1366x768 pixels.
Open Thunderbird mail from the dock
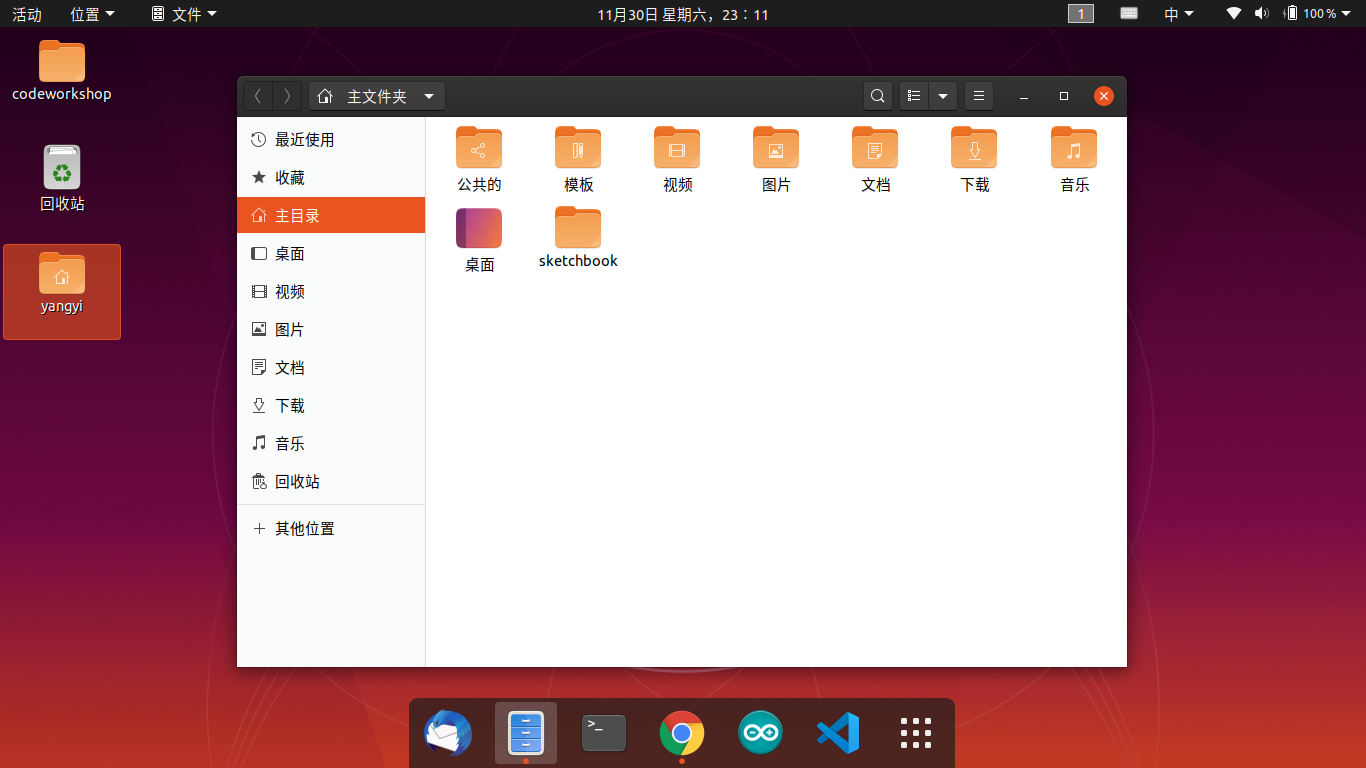tap(448, 733)
